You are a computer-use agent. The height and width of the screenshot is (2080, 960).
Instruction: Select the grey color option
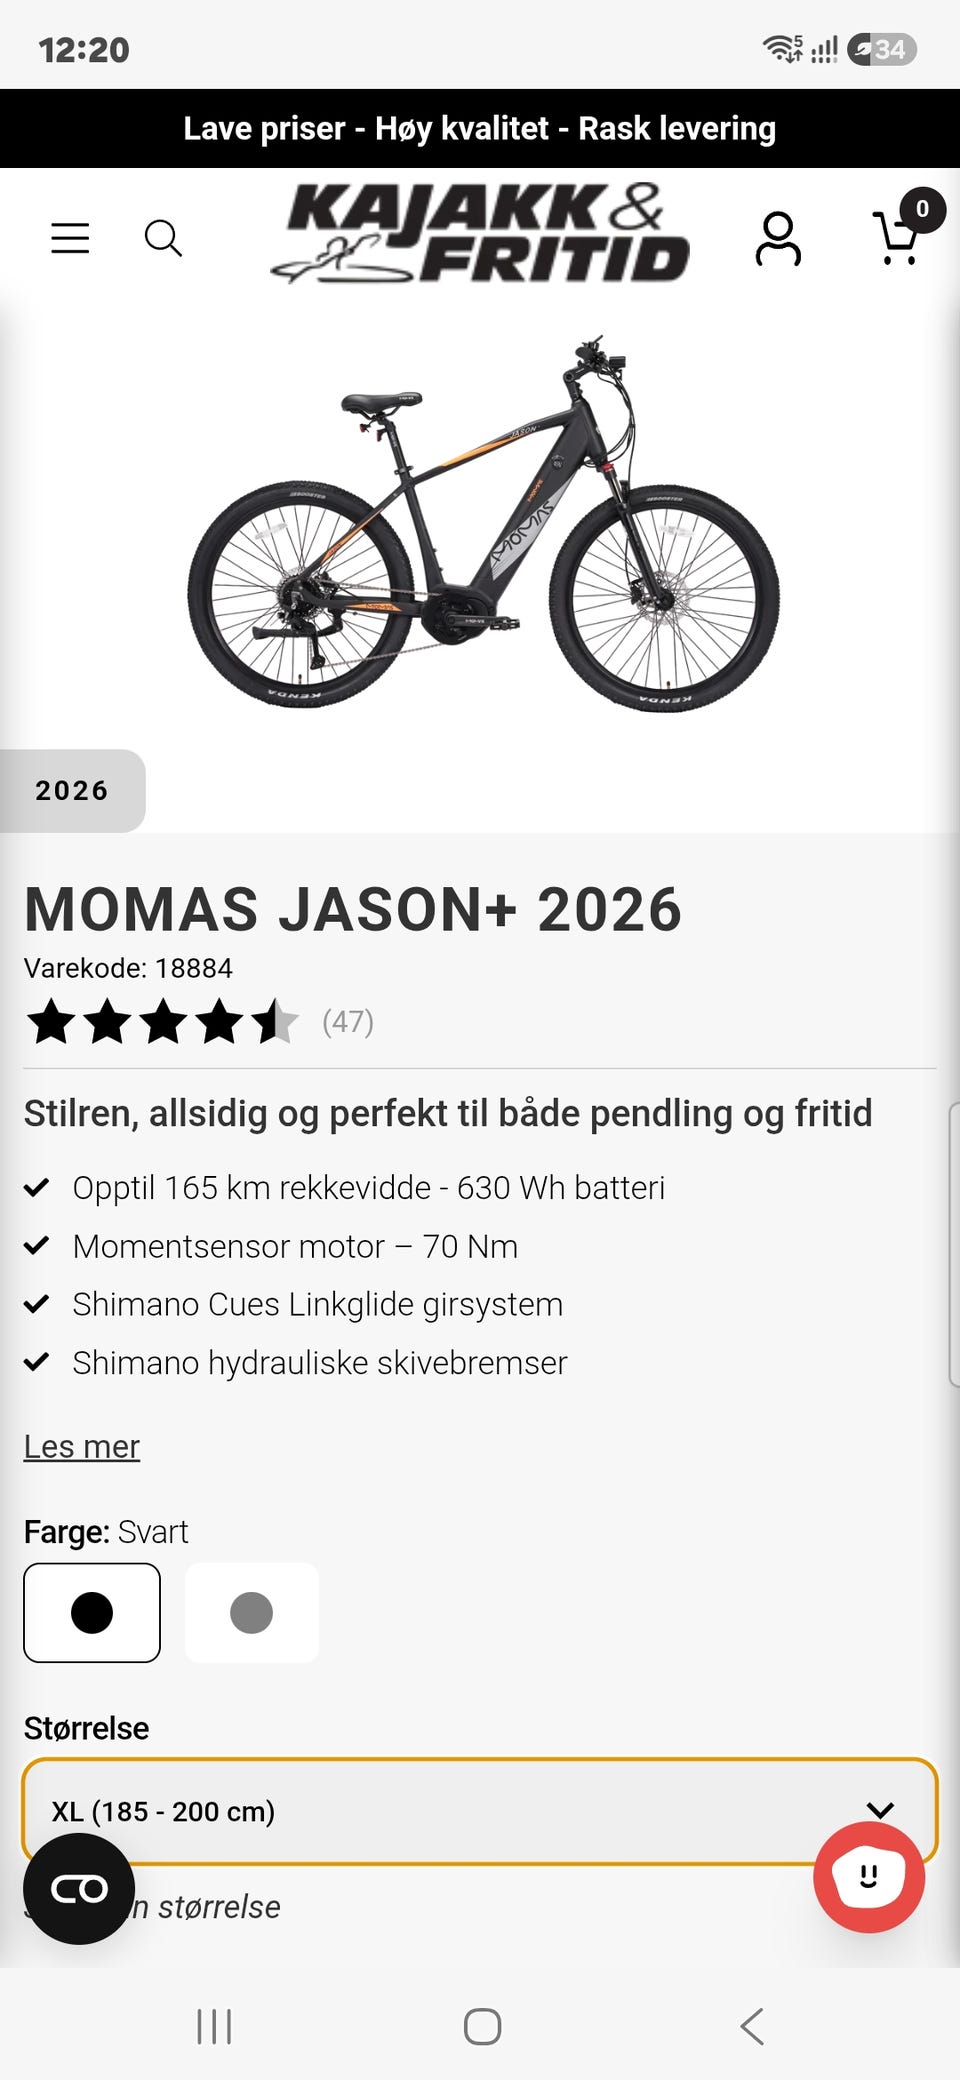tap(252, 1613)
